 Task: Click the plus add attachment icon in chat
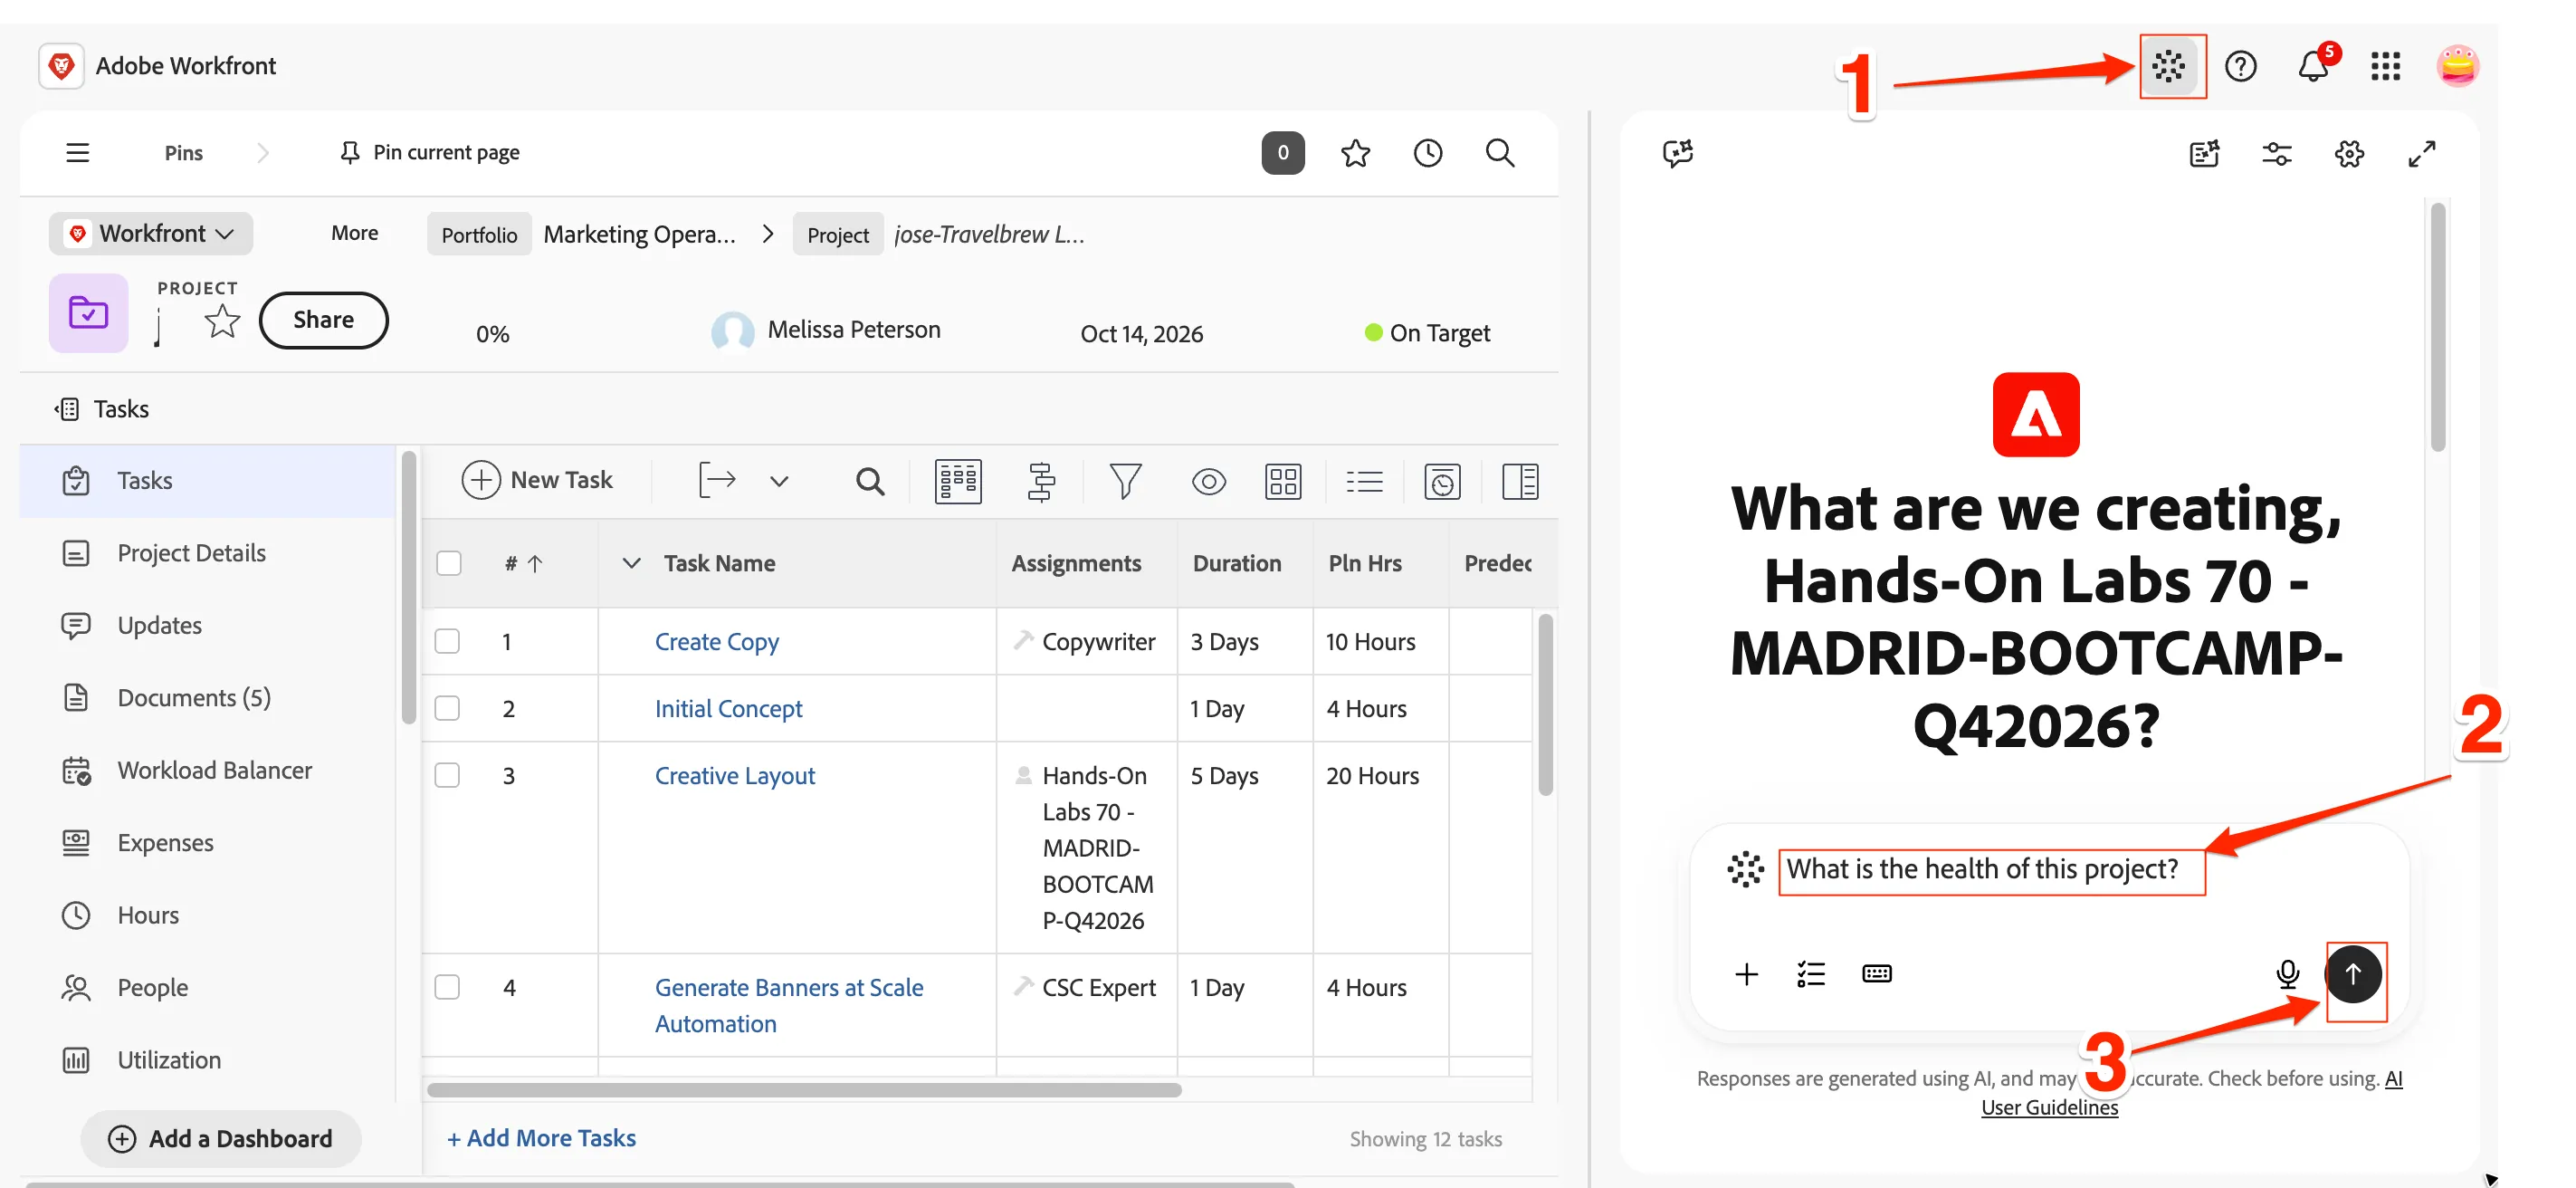[x=1746, y=973]
